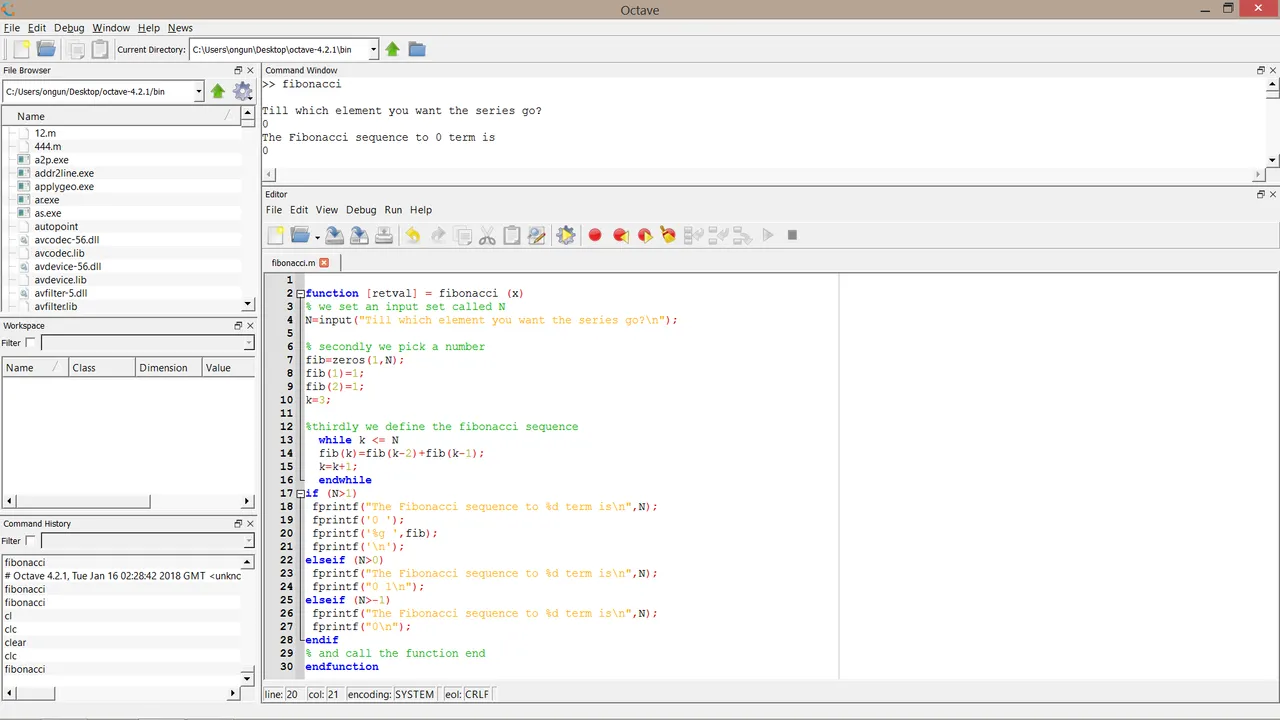The width and height of the screenshot is (1280, 720).
Task: Click Paste icon in main toolbar
Action: click(x=99, y=49)
